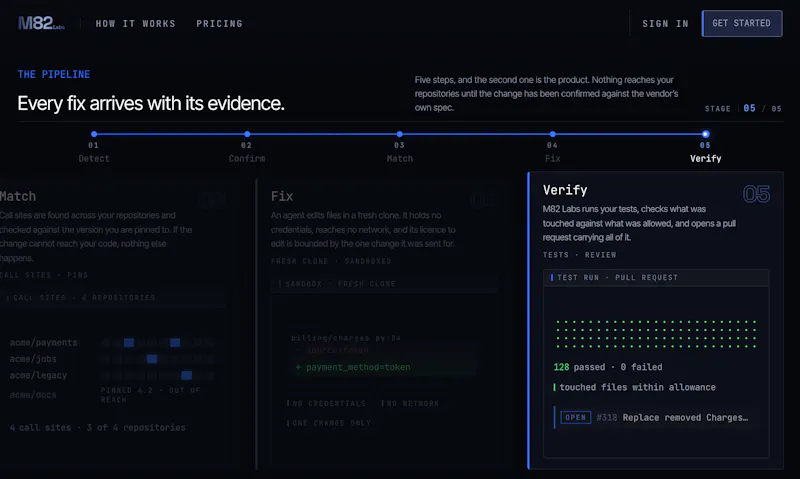Click the OPEN badge on pull request #318

pos(576,417)
